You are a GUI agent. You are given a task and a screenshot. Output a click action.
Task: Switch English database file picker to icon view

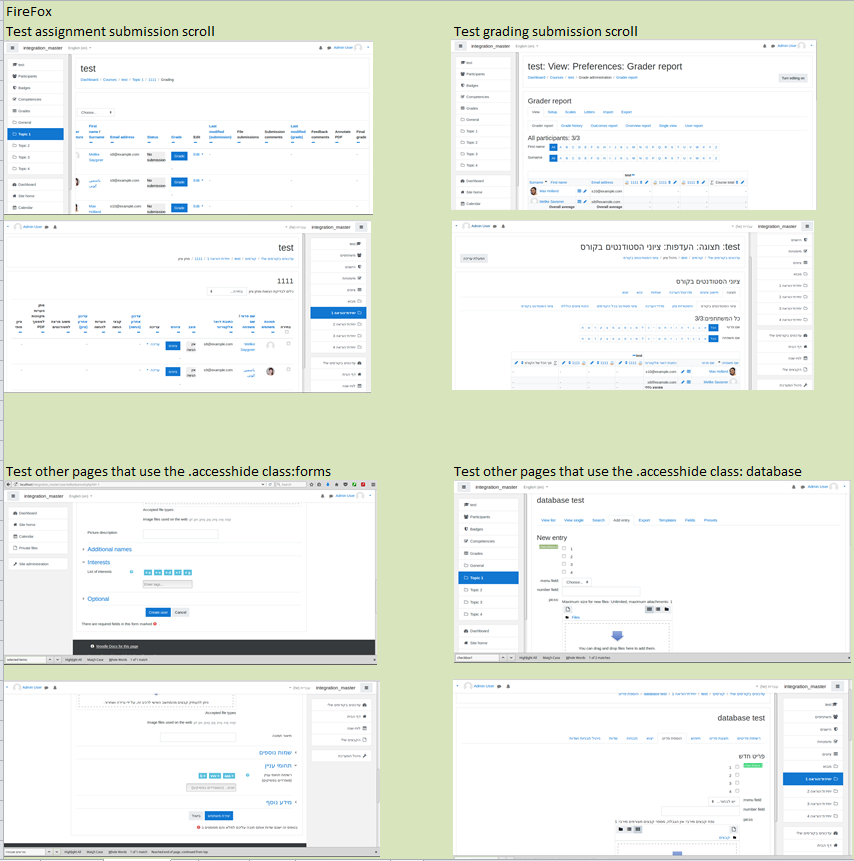649,609
